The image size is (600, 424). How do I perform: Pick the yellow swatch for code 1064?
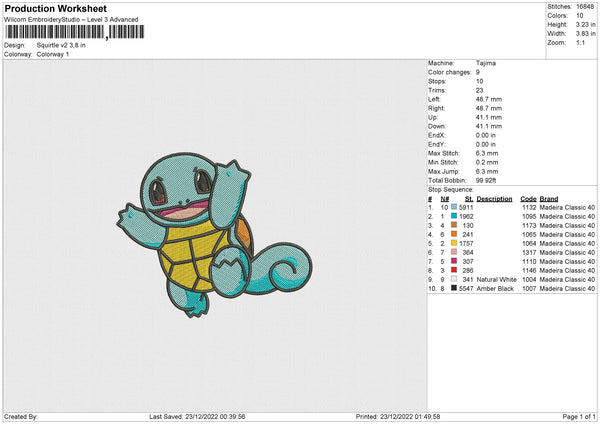point(454,243)
